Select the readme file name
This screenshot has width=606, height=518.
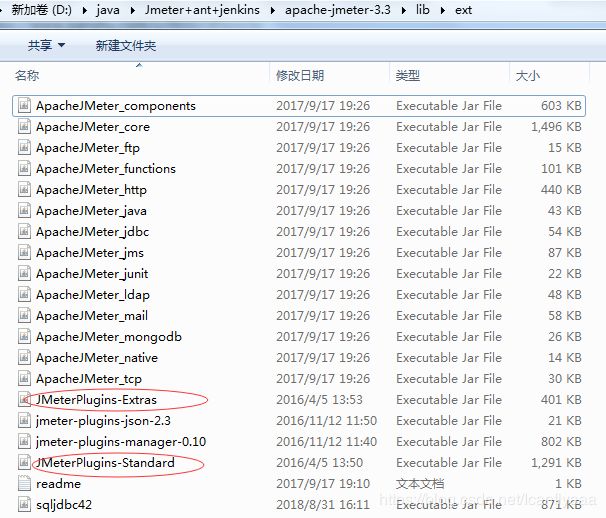point(58,484)
